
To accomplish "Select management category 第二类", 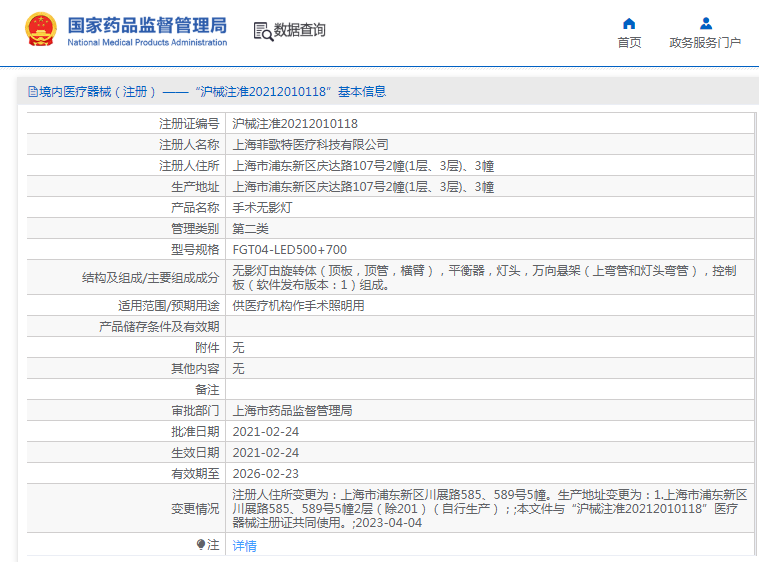I will [x=250, y=228].
